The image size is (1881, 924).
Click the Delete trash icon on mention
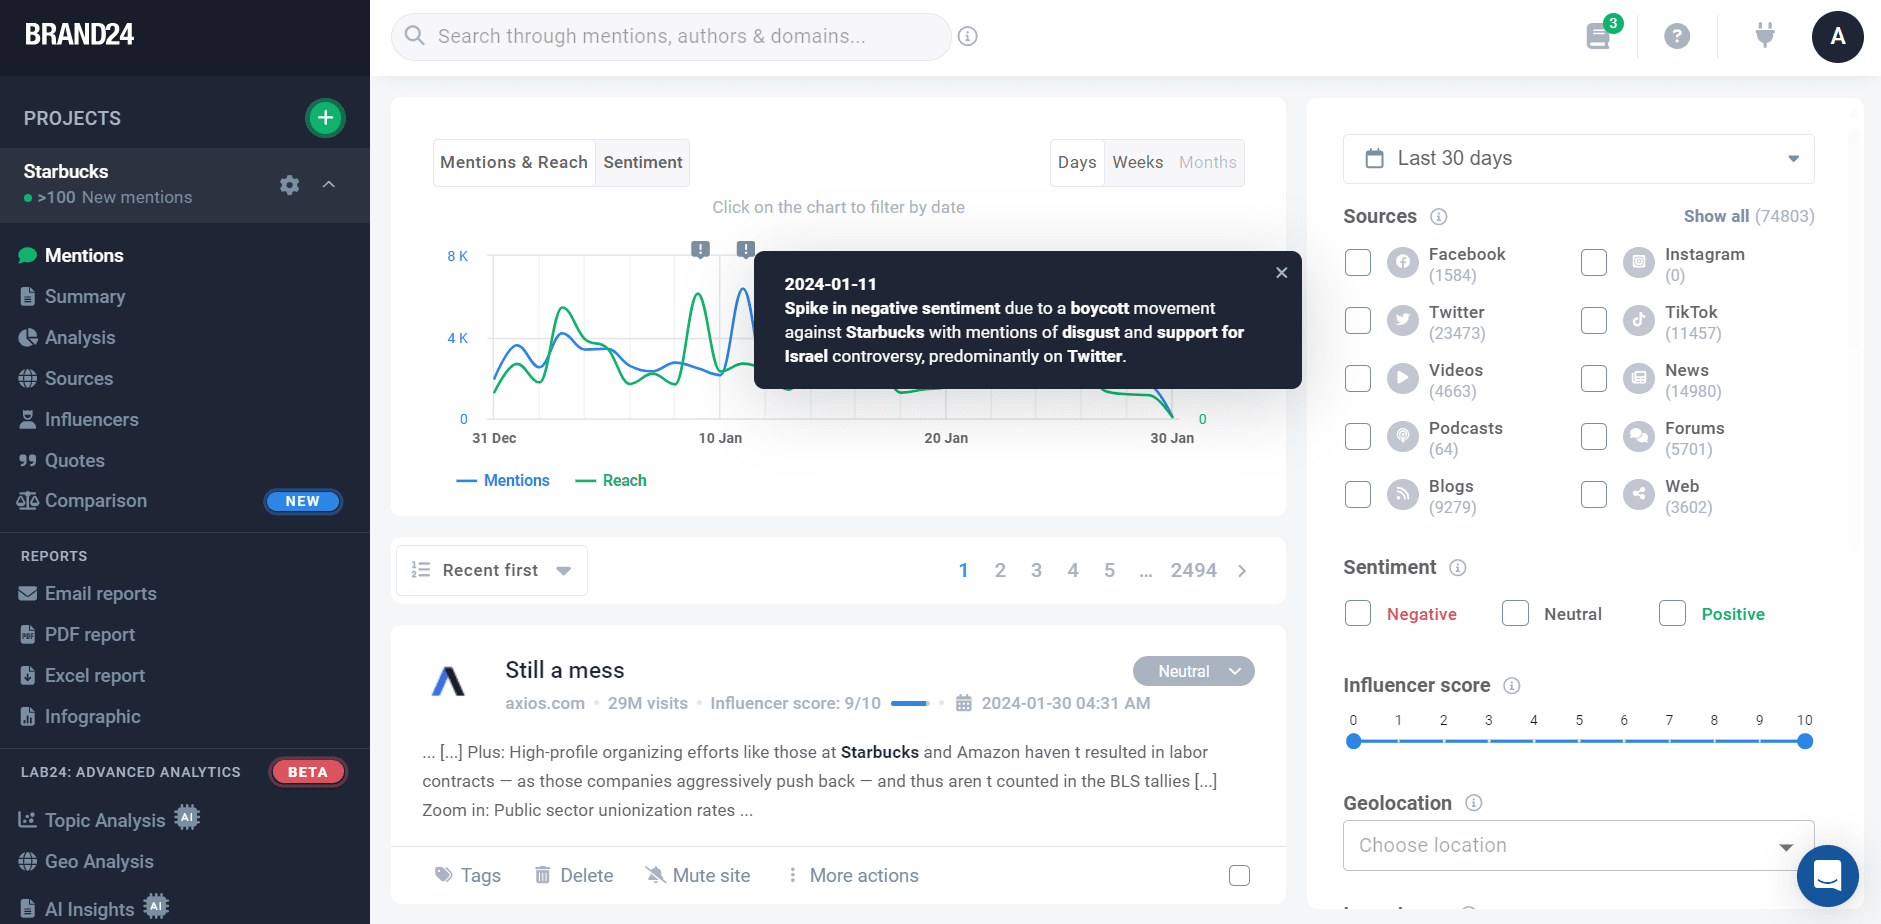[x=542, y=875]
